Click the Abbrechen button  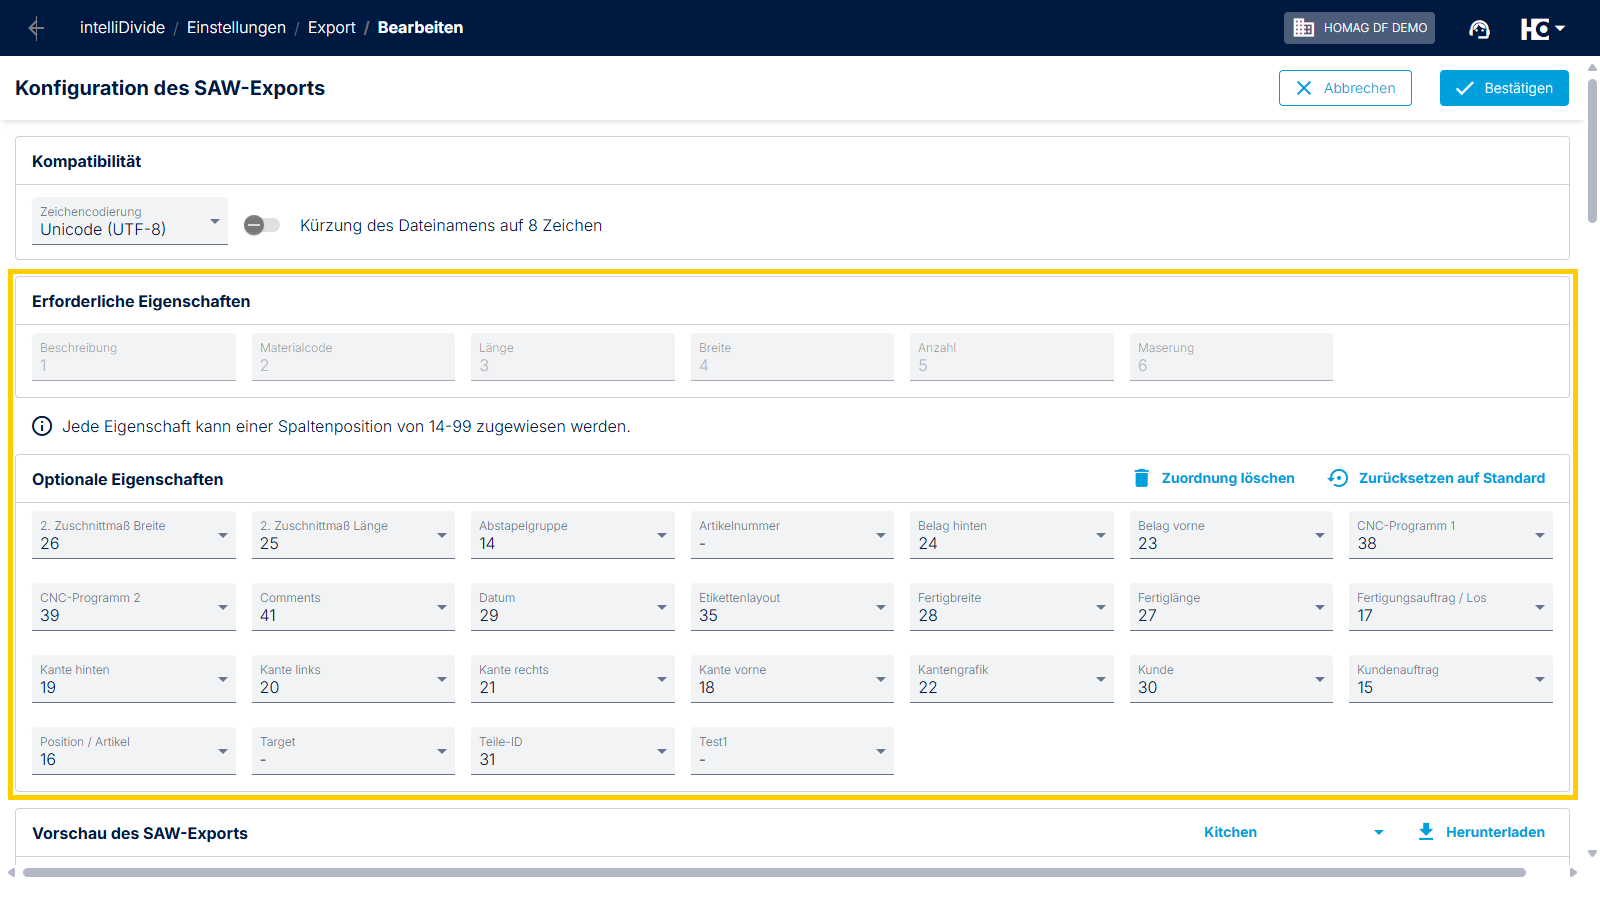click(x=1344, y=88)
